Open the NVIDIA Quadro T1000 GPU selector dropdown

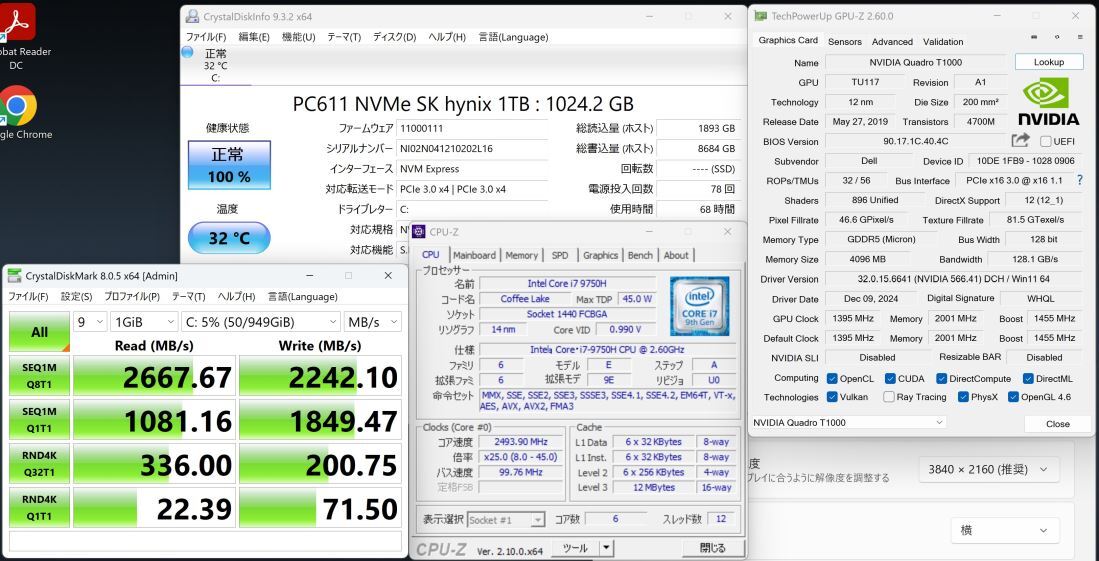848,423
